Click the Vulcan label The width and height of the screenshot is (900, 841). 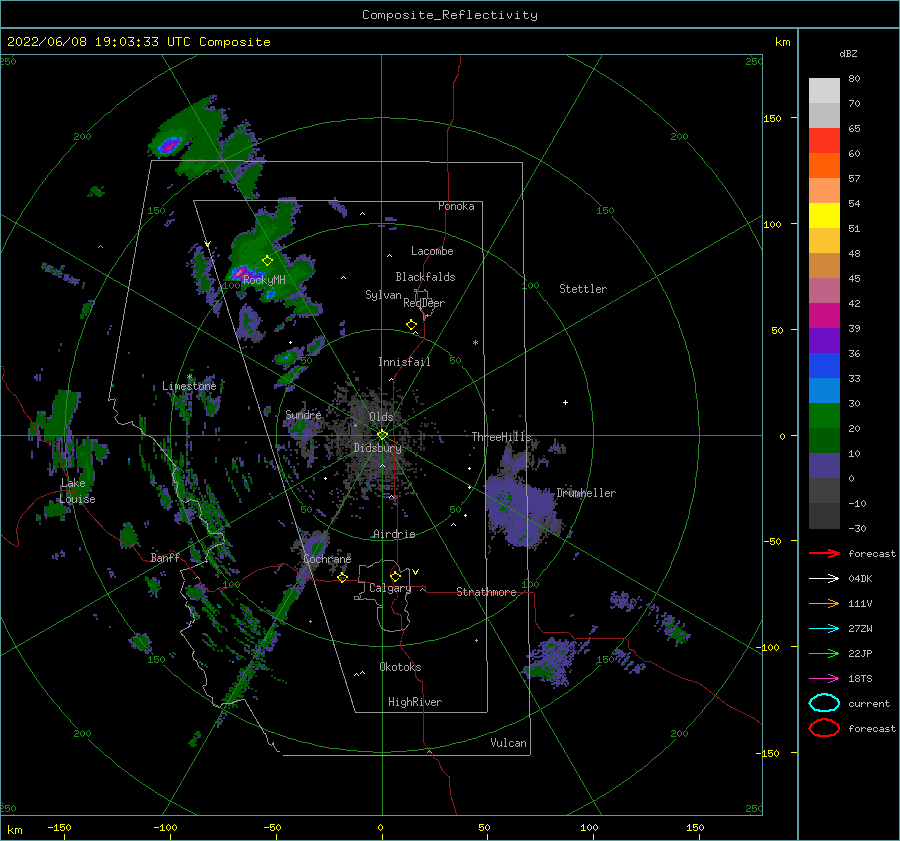508,743
